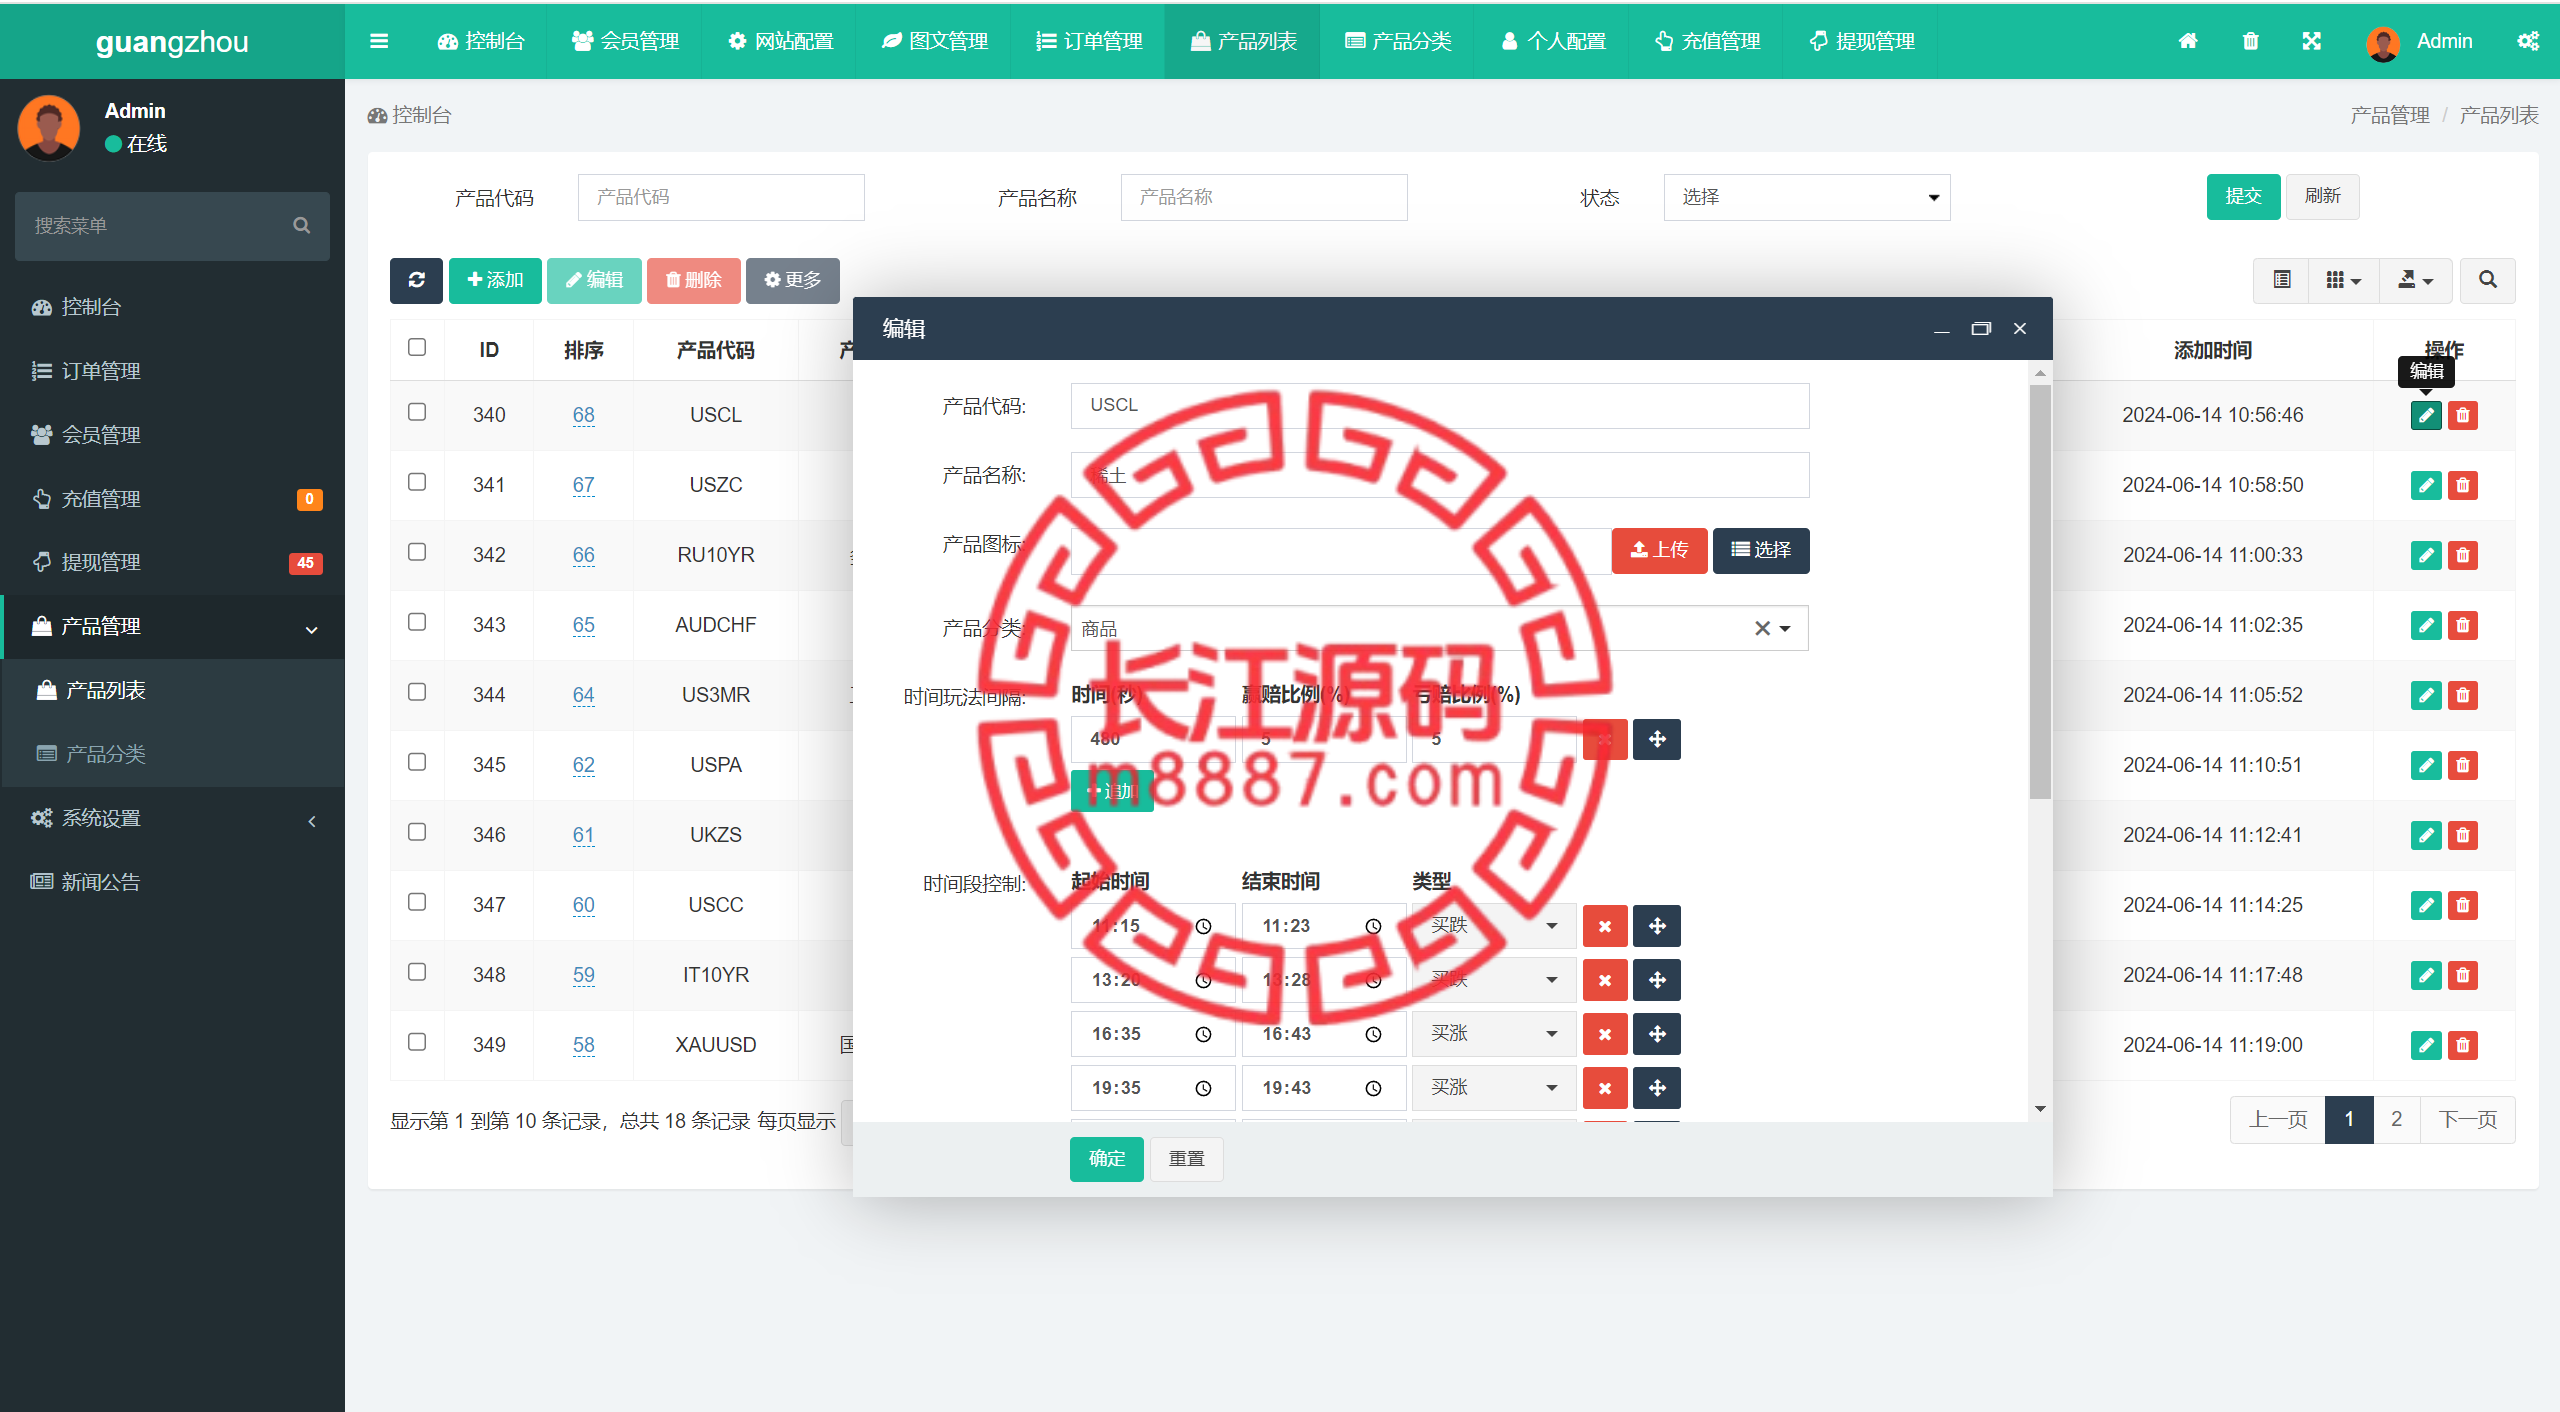2560x1412 pixels.
Task: Remove the 16:35 time period row
Action: click(x=1605, y=1034)
